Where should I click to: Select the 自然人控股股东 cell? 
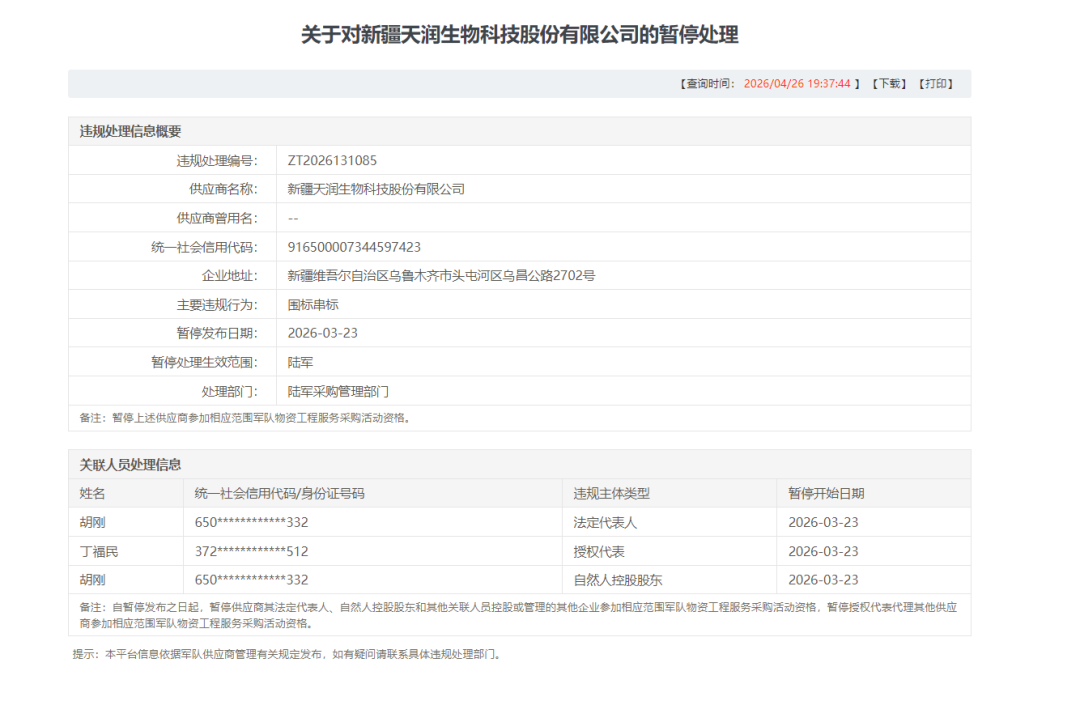point(618,580)
